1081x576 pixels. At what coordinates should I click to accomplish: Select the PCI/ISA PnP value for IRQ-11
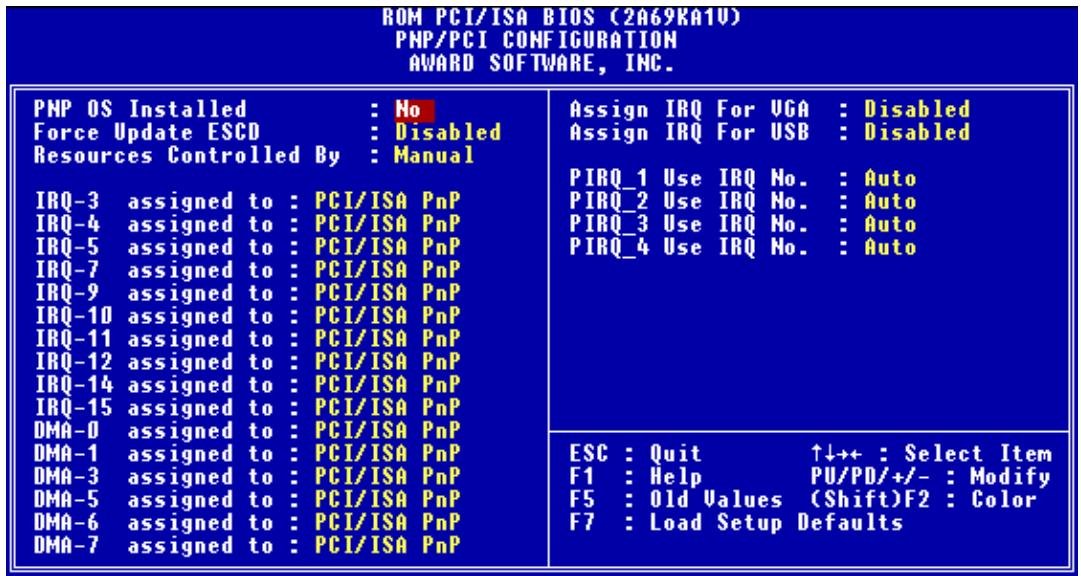pyautogui.click(x=387, y=339)
